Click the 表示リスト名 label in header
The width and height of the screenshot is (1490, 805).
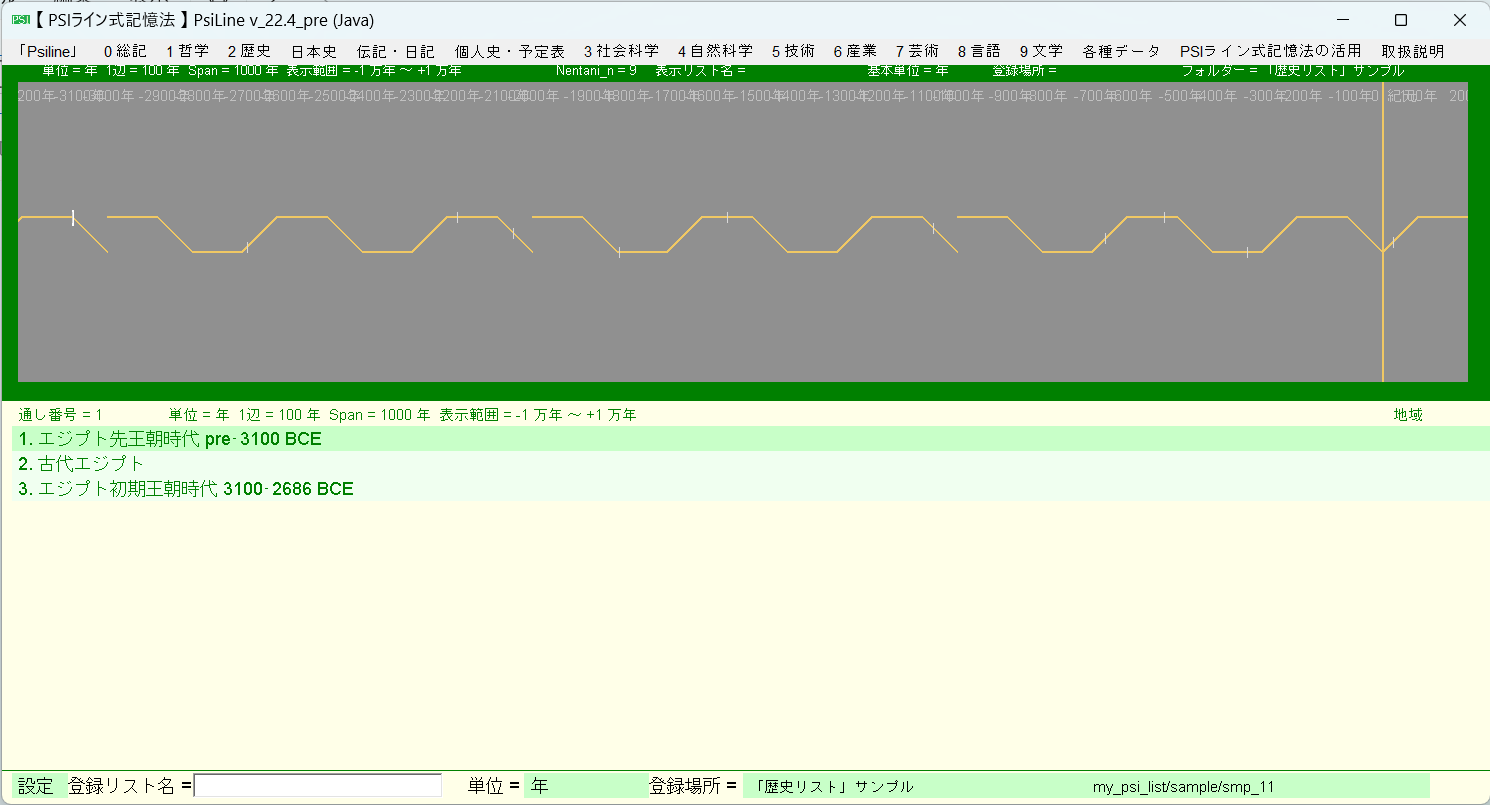(700, 71)
